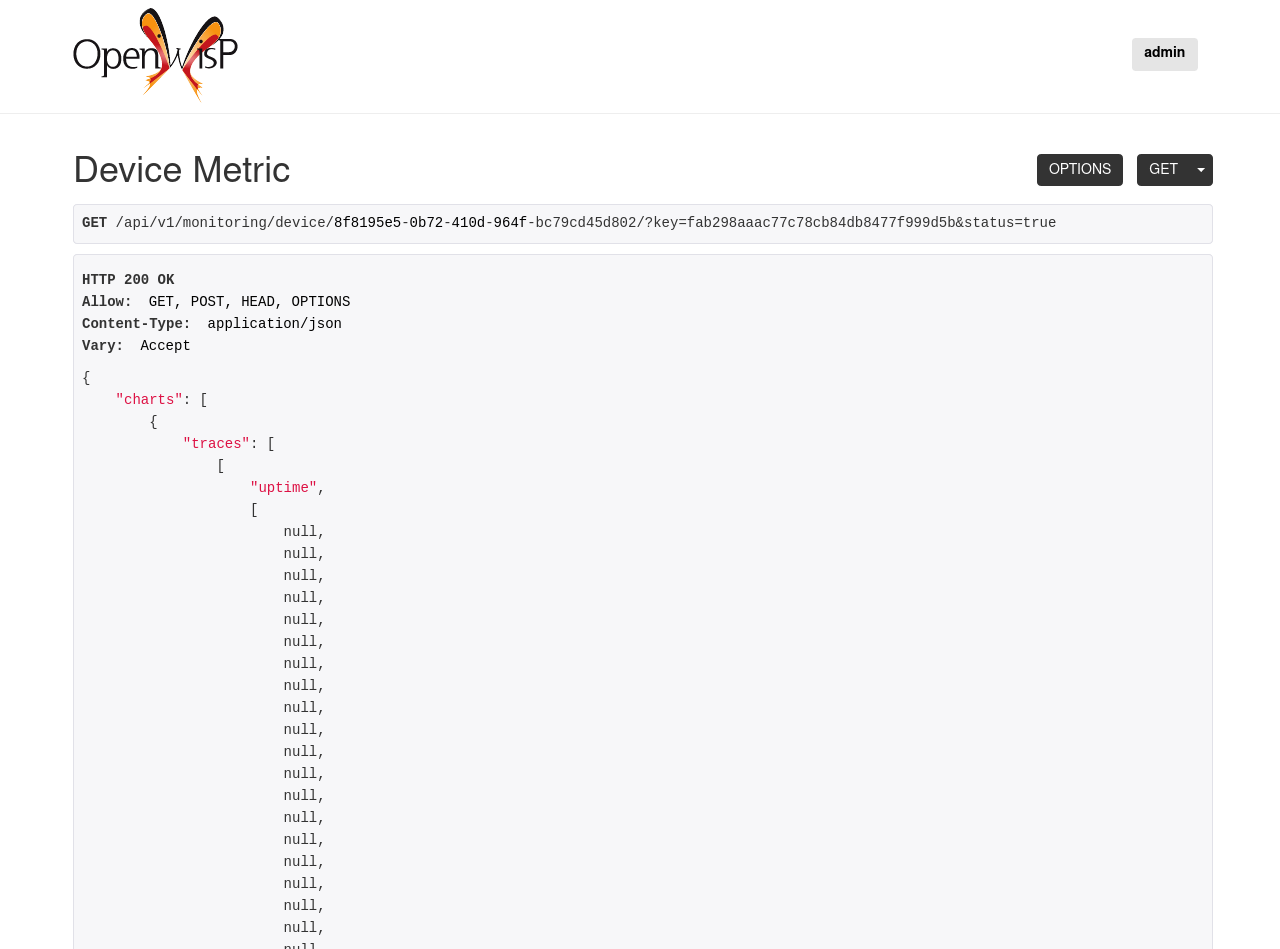Click the OPTIONS request button
The width and height of the screenshot is (1280, 949).
(1079, 168)
